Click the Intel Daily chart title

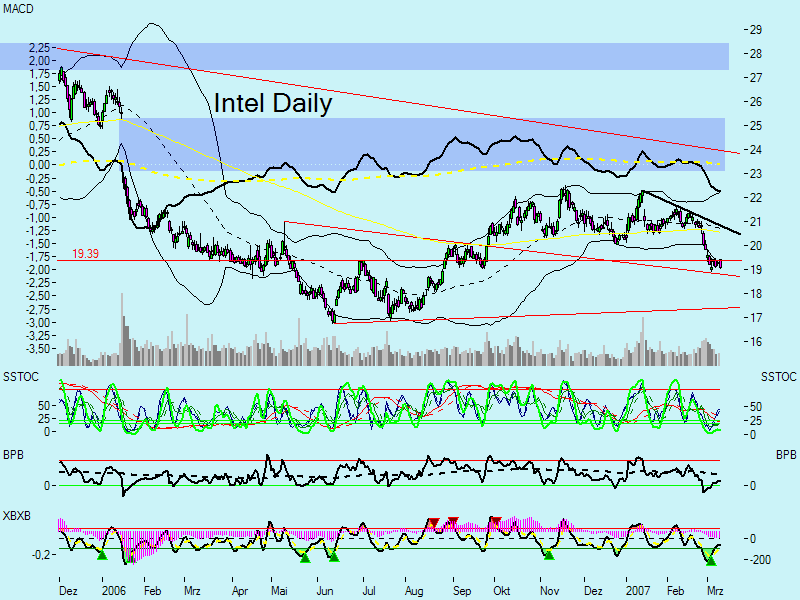[x=272, y=103]
